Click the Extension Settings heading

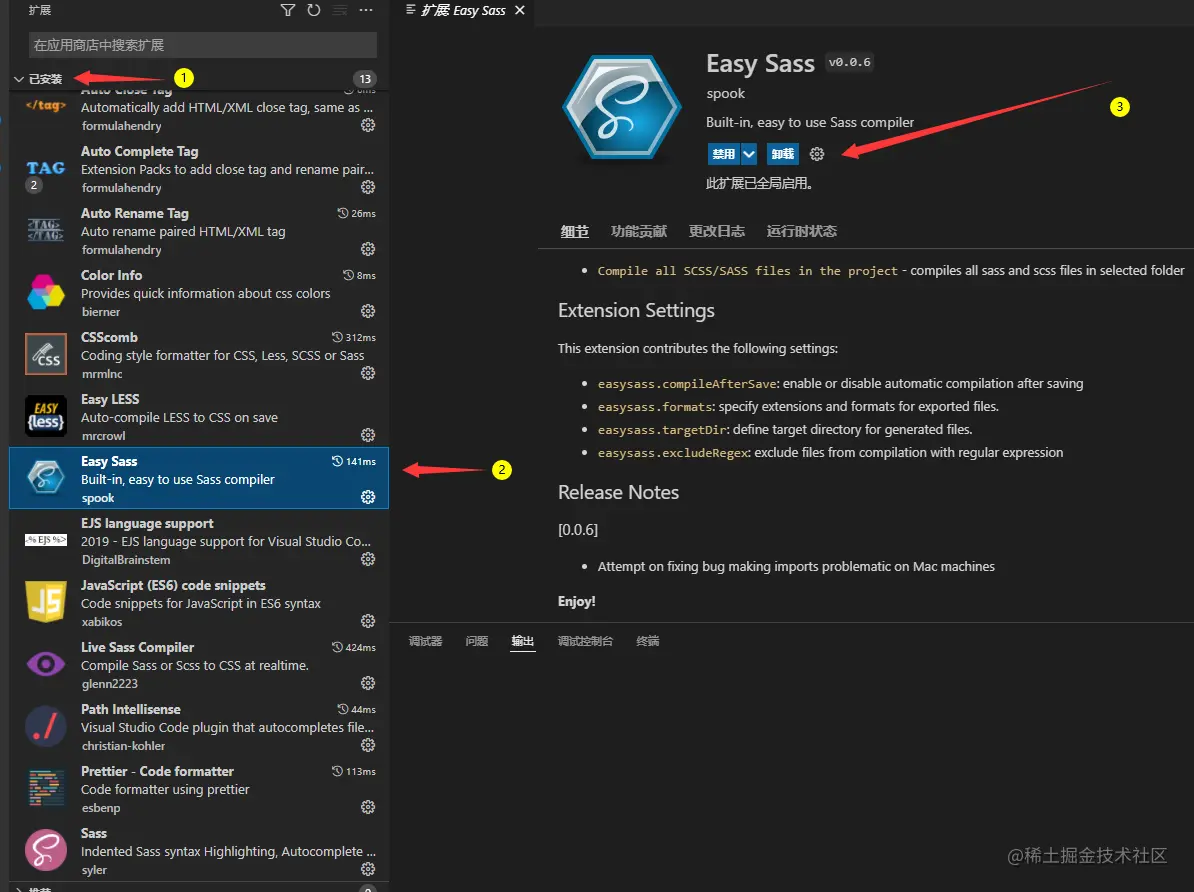(x=636, y=310)
